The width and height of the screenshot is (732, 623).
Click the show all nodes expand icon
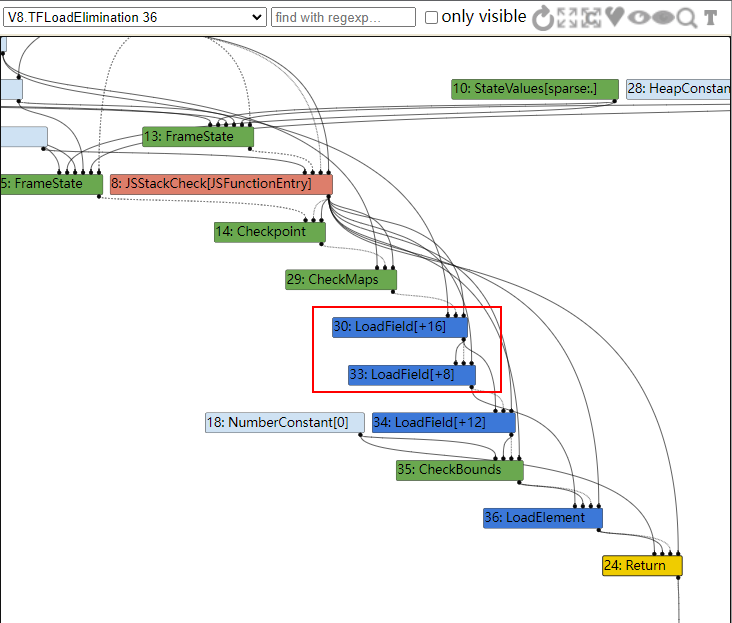[567, 17]
